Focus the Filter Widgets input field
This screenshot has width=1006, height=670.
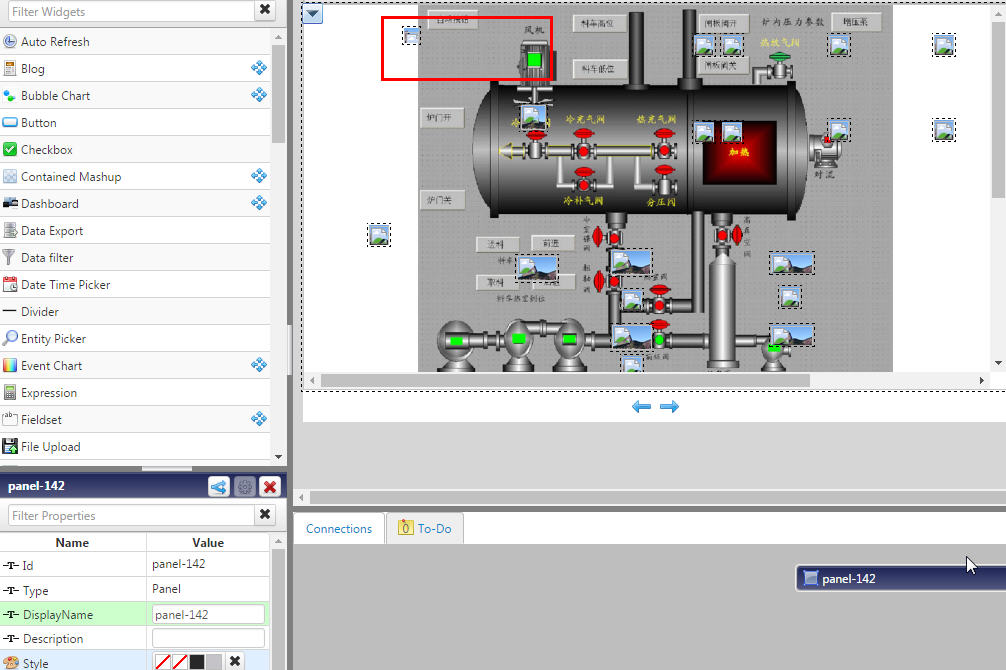click(131, 11)
